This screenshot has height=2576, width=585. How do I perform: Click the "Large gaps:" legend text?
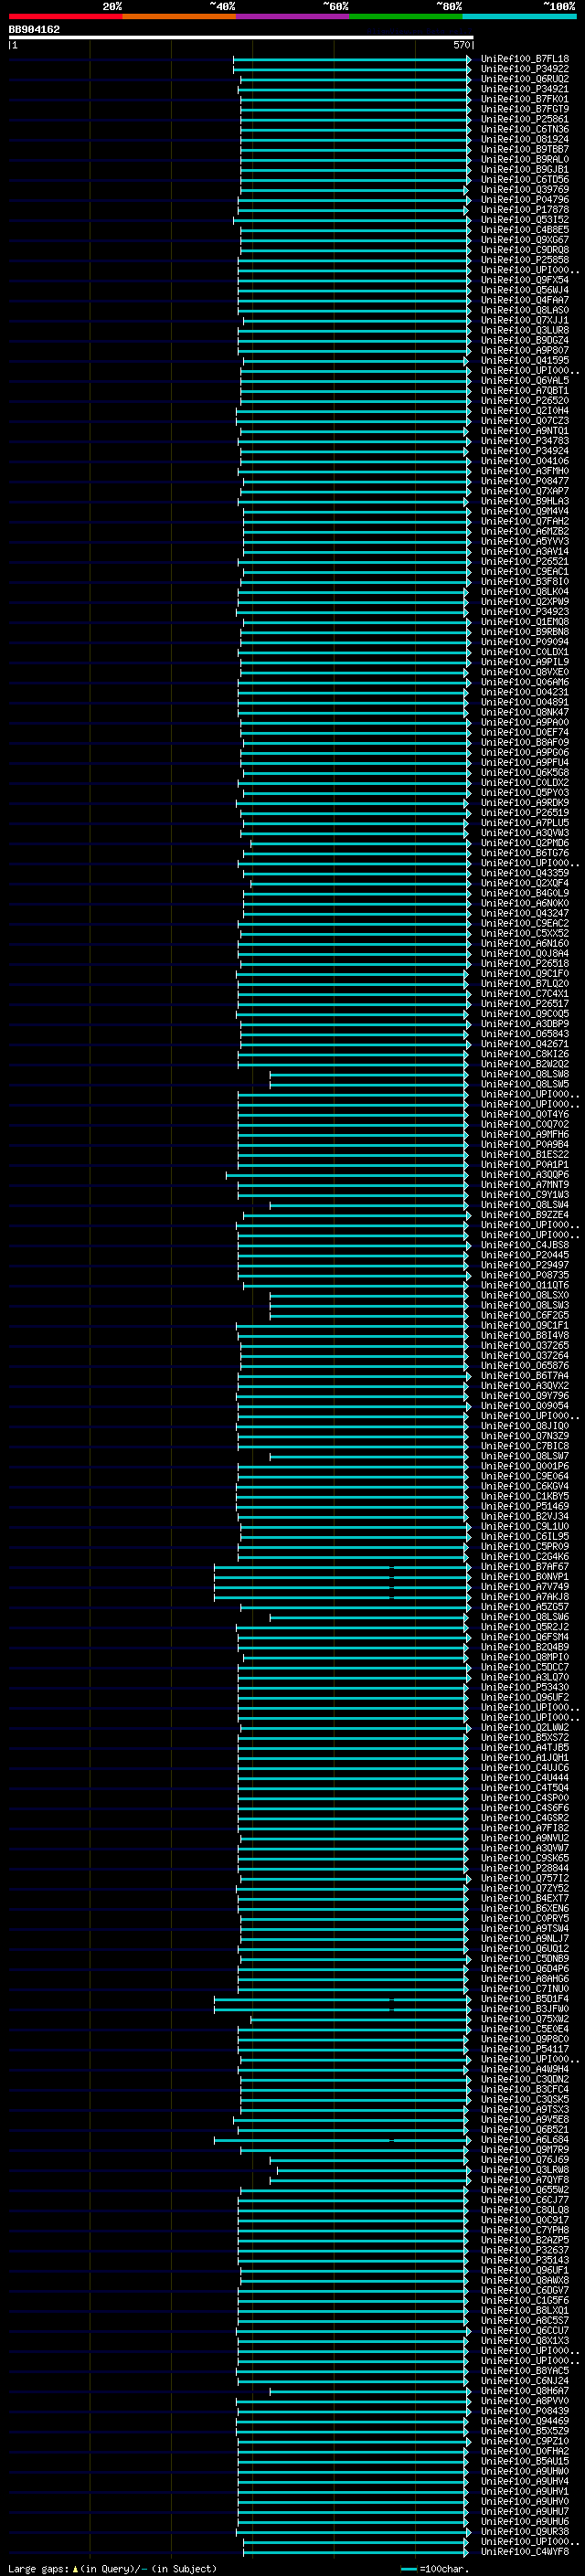[40, 2569]
